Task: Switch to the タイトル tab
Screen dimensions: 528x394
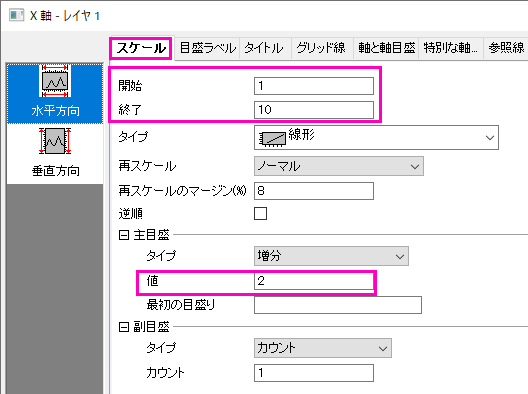Action: (x=265, y=48)
